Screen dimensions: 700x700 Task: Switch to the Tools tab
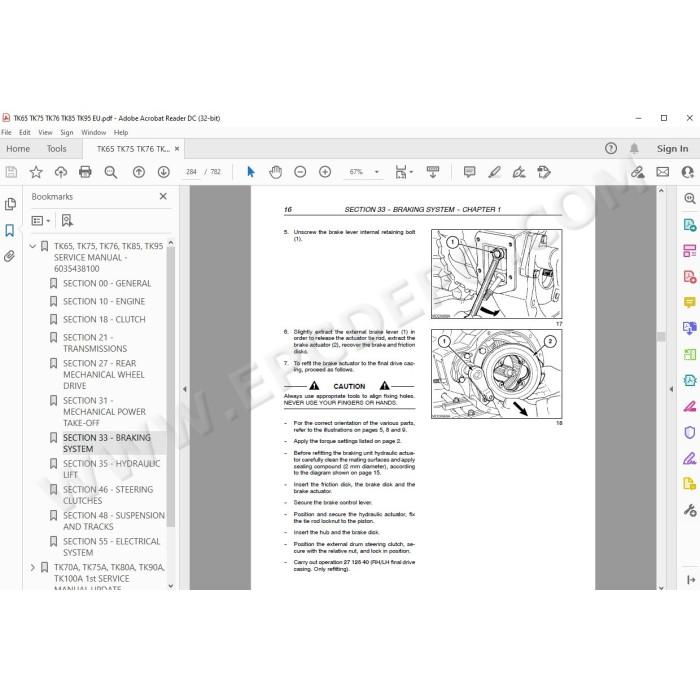point(56,149)
